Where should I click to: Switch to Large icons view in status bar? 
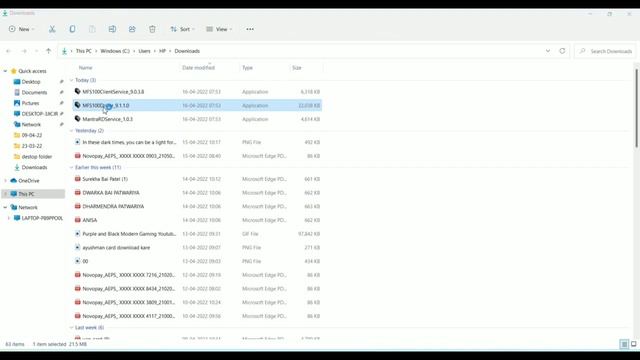633,344
